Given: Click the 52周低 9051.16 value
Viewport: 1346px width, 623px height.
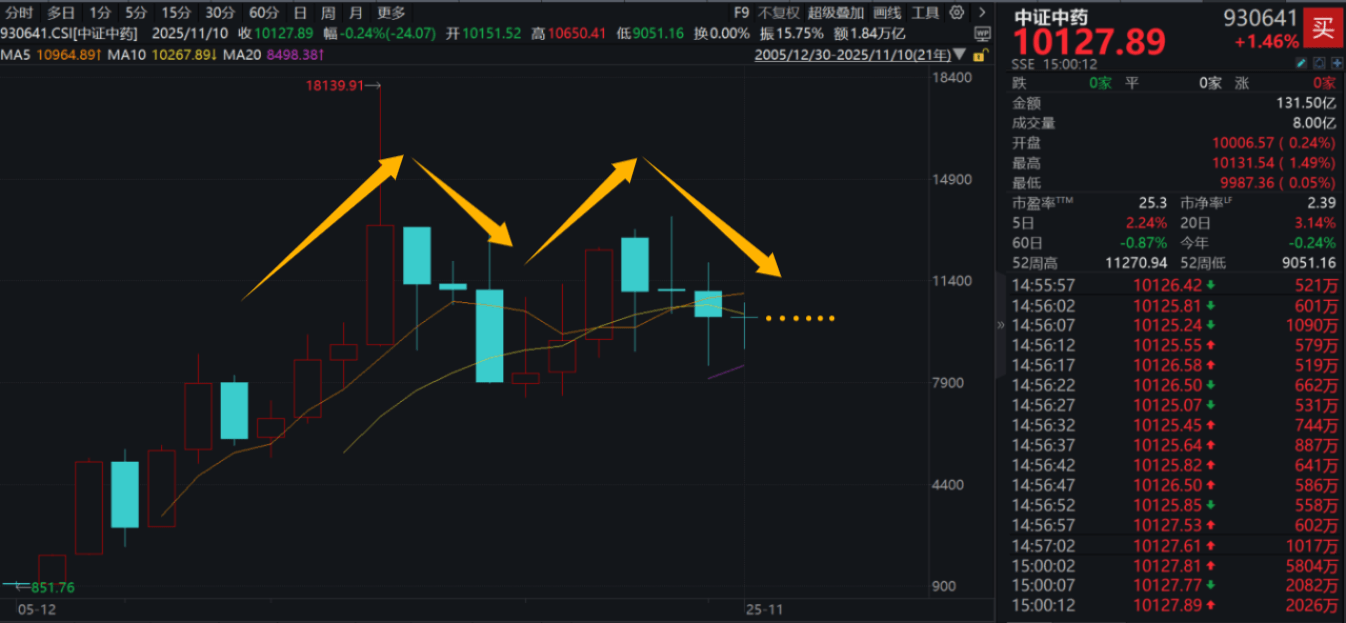Looking at the screenshot, I should (x=1309, y=263).
